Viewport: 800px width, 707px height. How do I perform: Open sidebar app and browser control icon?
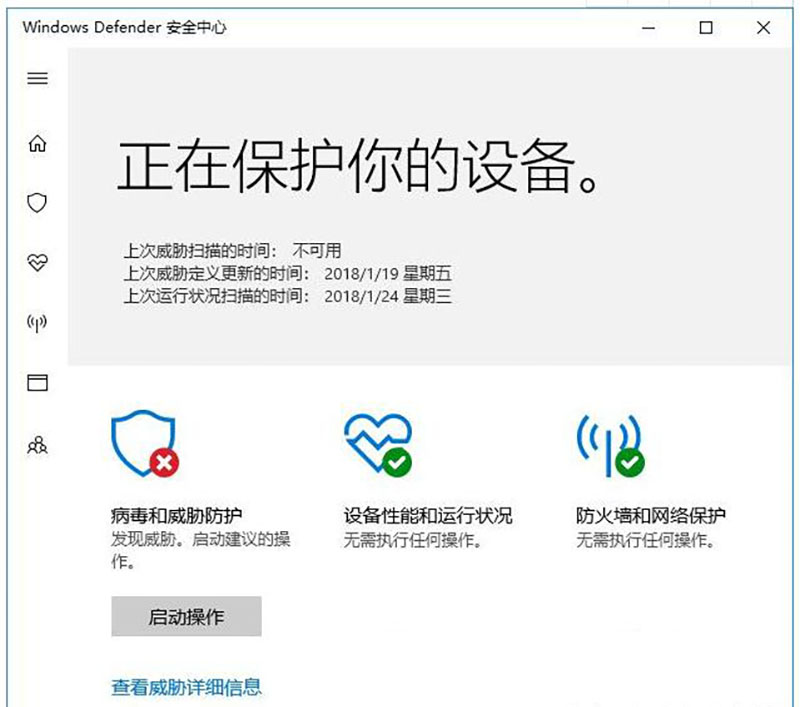[37, 383]
